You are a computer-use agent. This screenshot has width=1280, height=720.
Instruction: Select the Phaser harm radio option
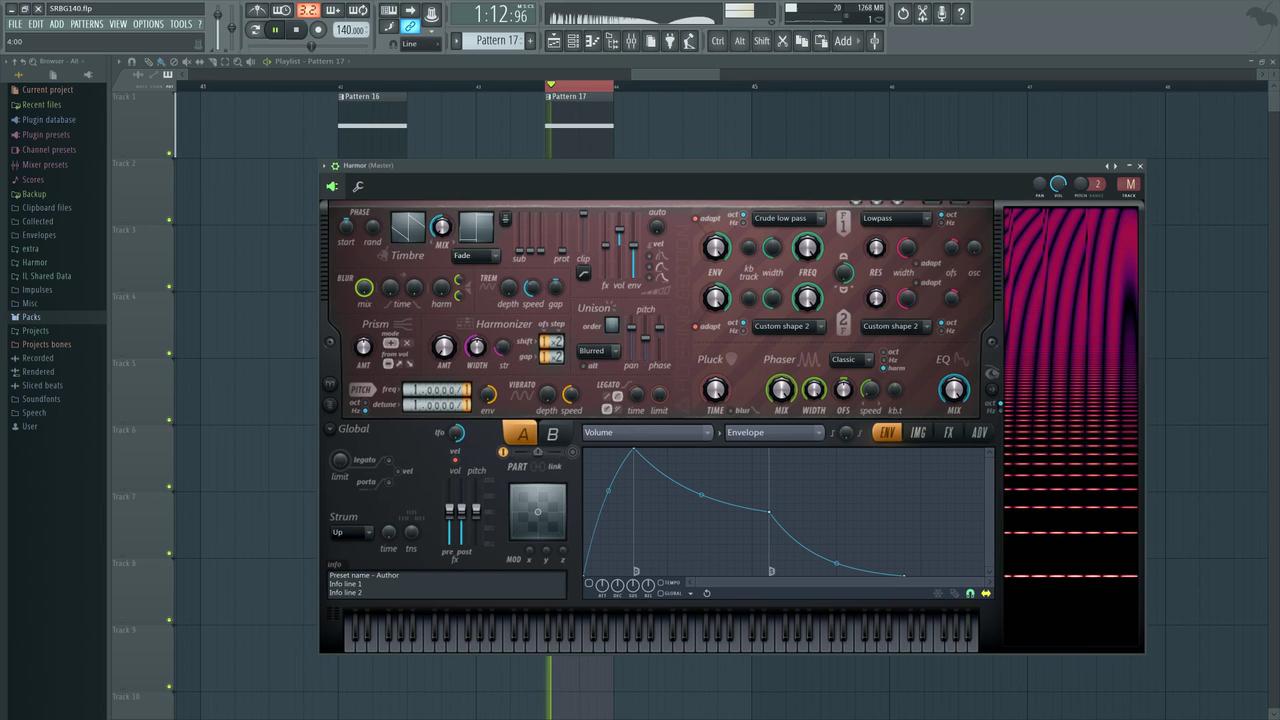pos(883,368)
